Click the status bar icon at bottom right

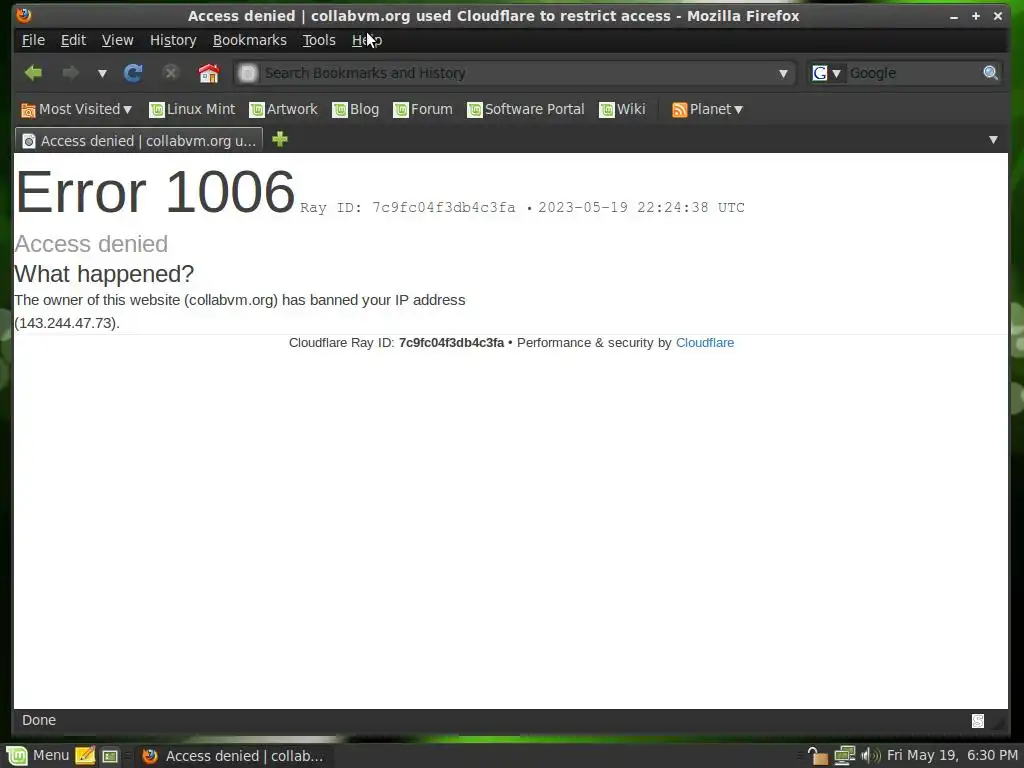[x=978, y=720]
